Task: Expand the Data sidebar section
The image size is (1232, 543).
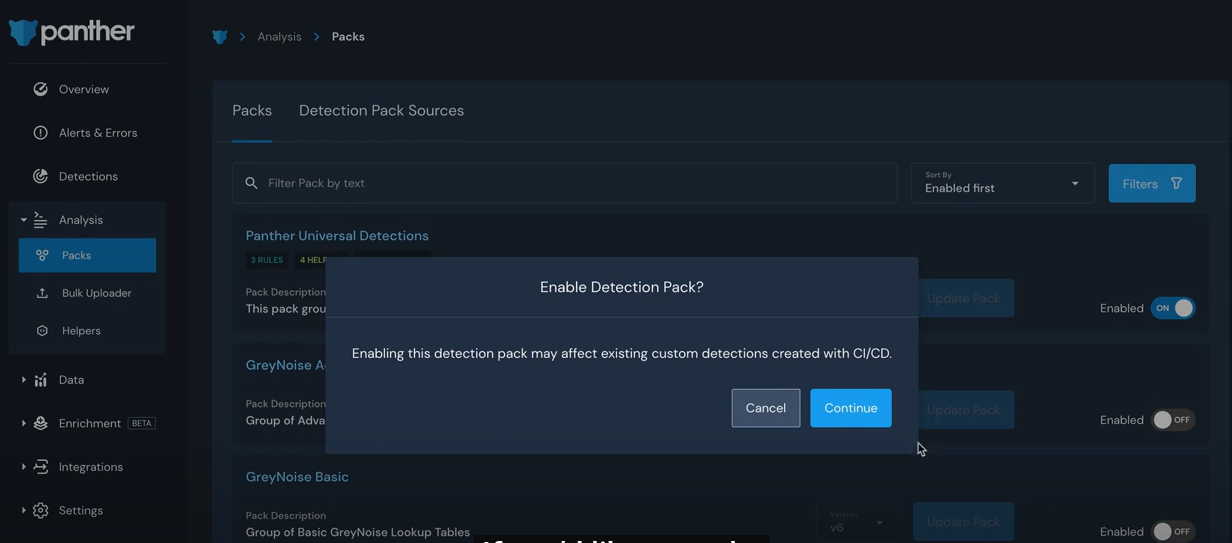Action: click(24, 380)
